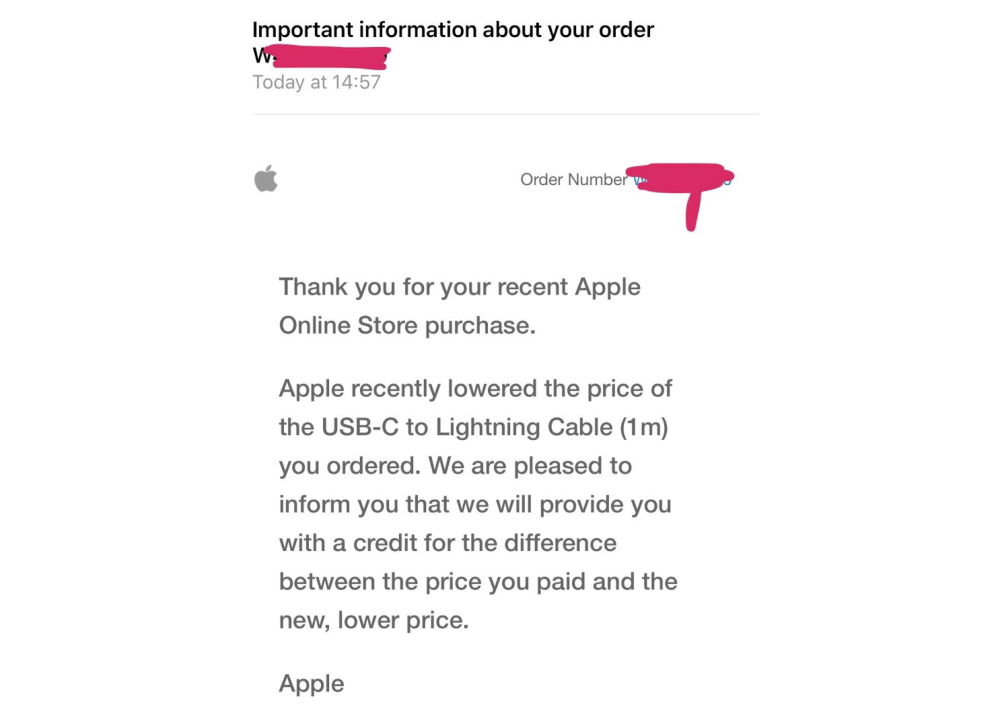Click the "Today at 14:57" timestamp
Screen dimensions: 1000x707
[x=316, y=82]
